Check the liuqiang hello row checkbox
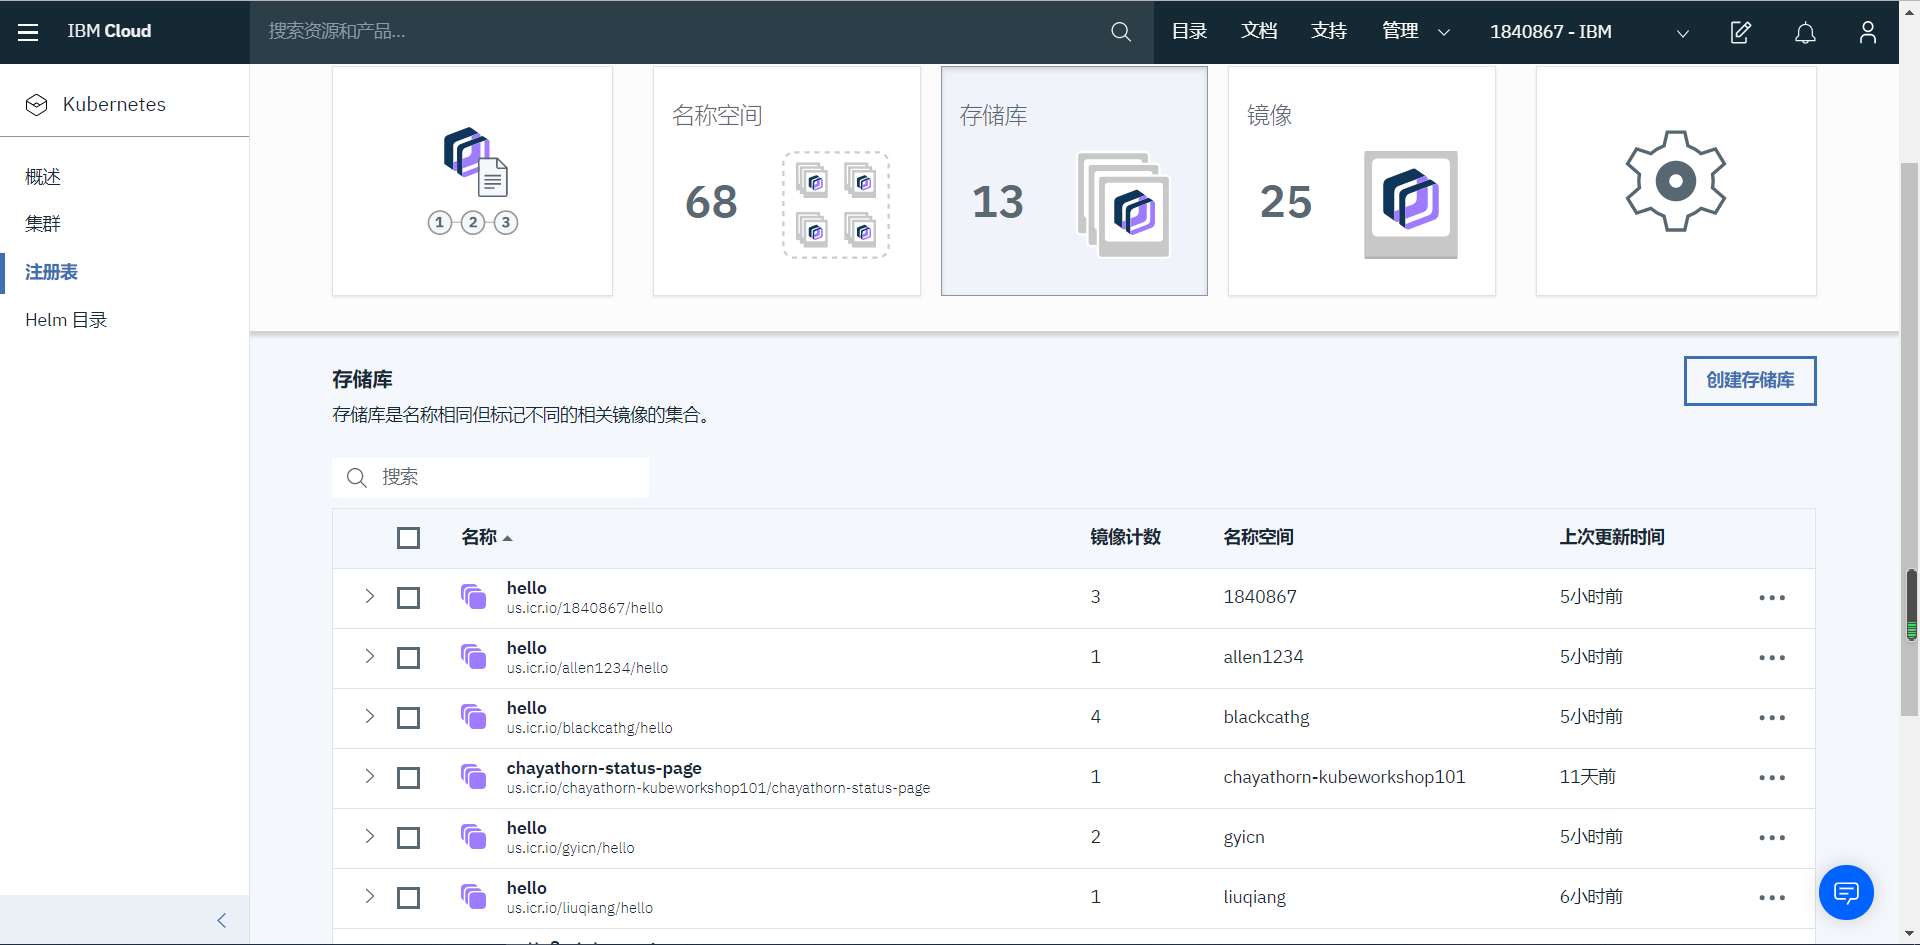This screenshot has width=1920, height=945. click(x=408, y=898)
